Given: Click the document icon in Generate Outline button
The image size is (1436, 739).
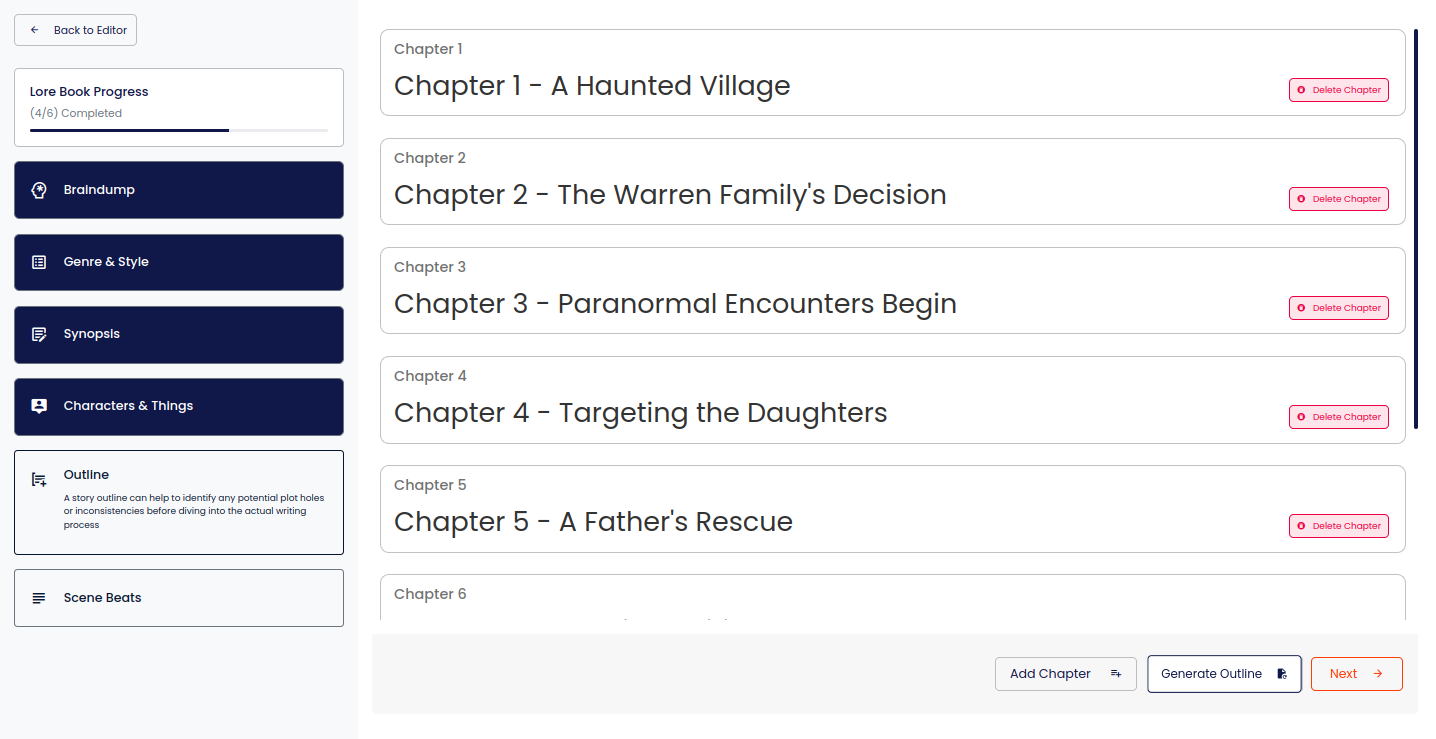Looking at the screenshot, I should (x=1283, y=673).
